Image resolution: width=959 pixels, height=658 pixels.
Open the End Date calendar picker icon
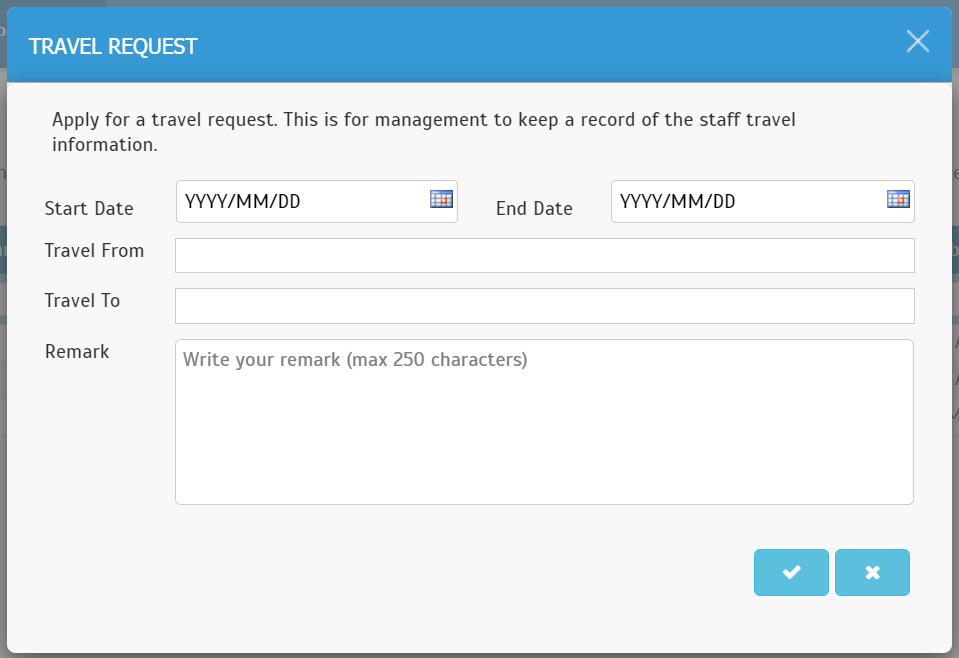898,199
